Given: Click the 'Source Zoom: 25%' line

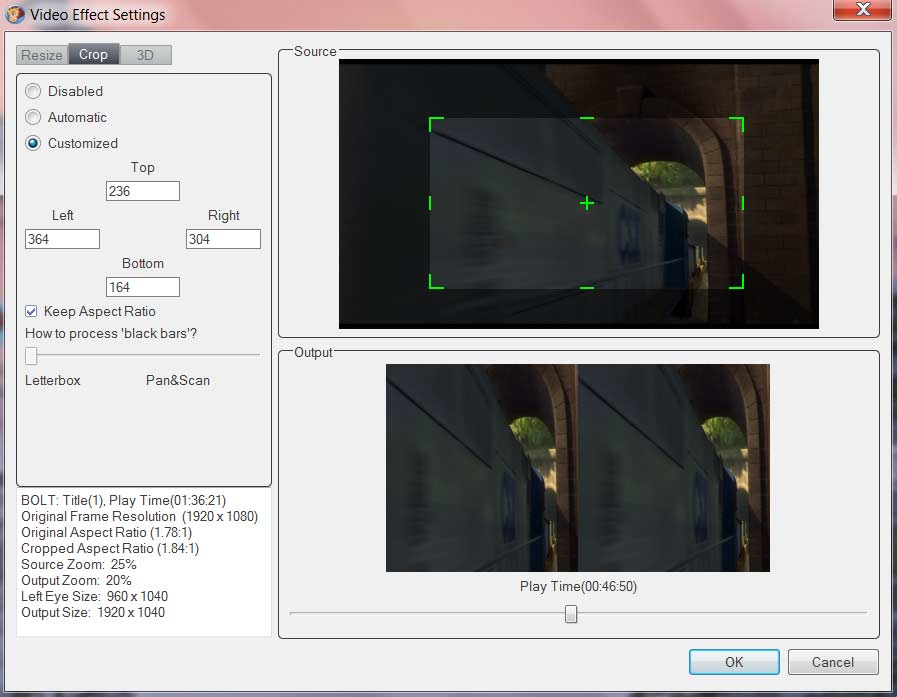Looking at the screenshot, I should click(x=79, y=565).
